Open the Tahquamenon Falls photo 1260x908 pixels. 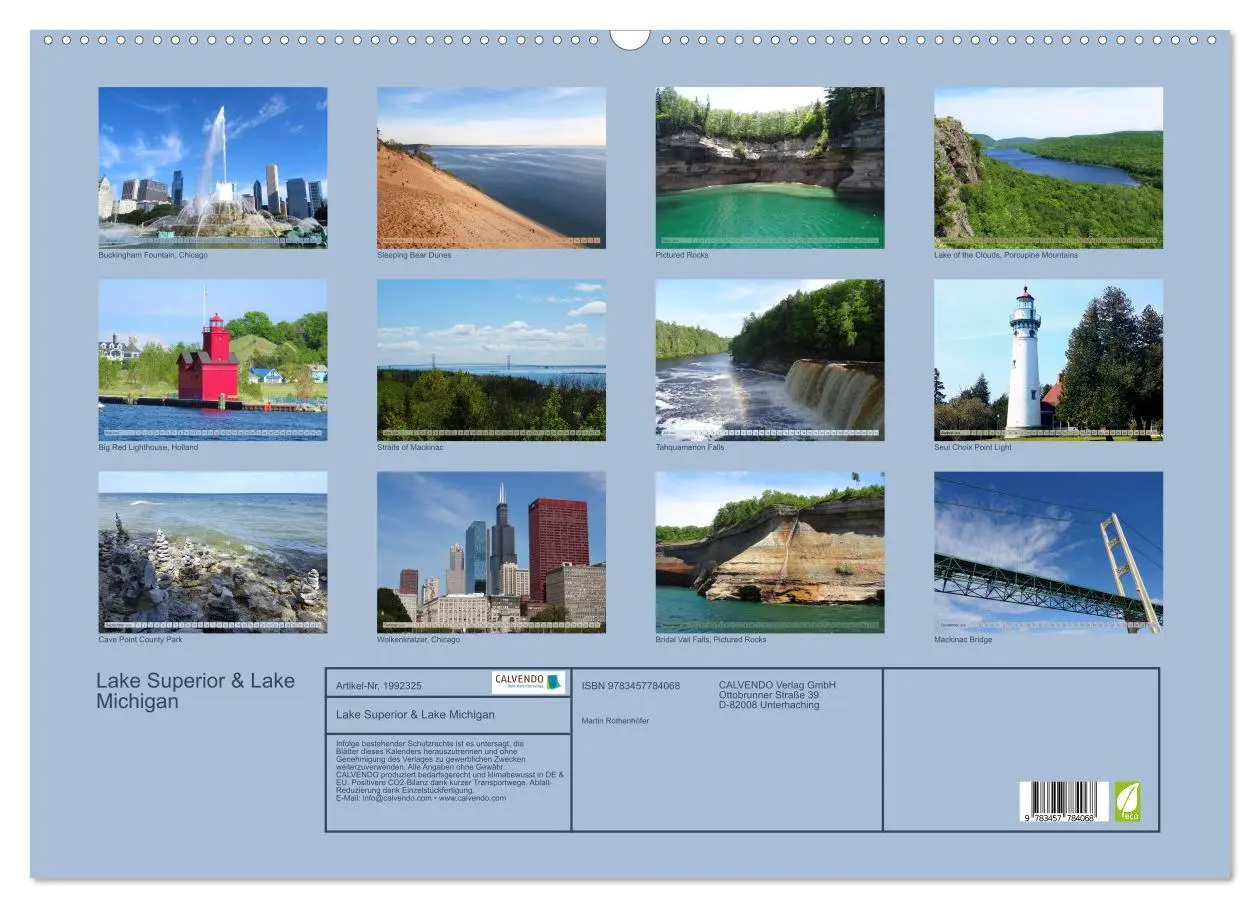(770, 360)
